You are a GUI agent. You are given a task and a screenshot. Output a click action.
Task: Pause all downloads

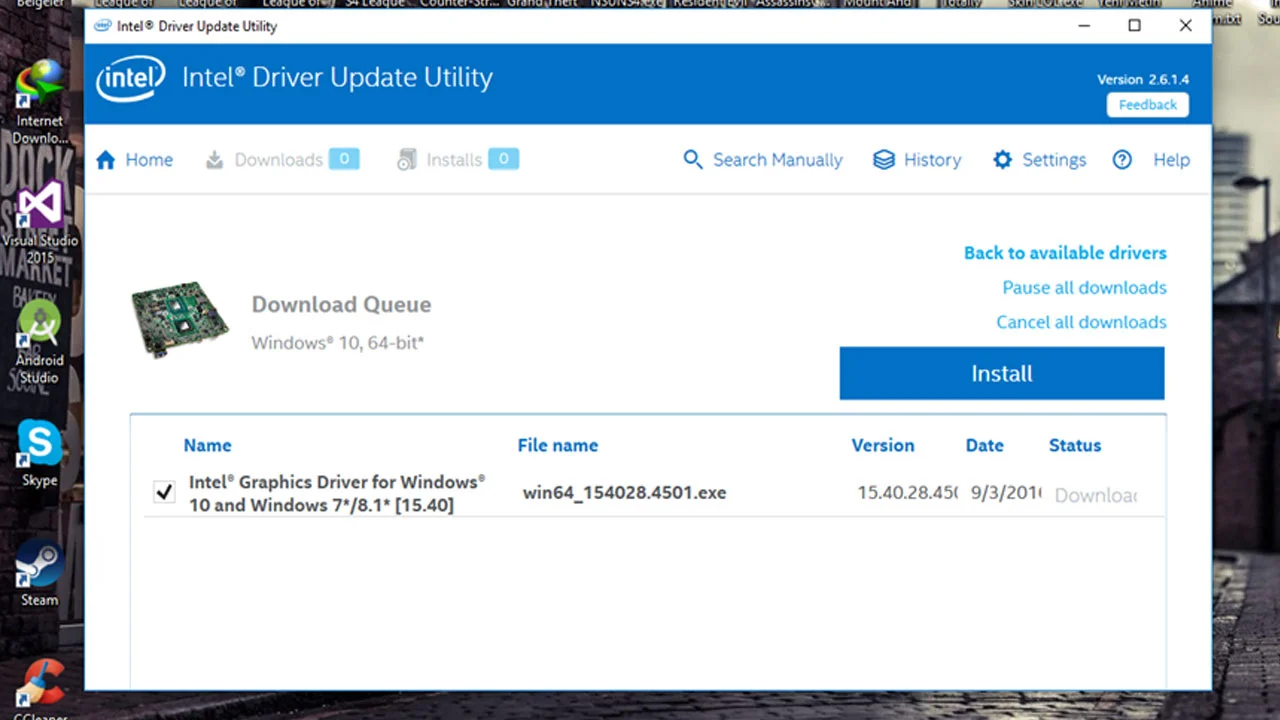click(1084, 288)
